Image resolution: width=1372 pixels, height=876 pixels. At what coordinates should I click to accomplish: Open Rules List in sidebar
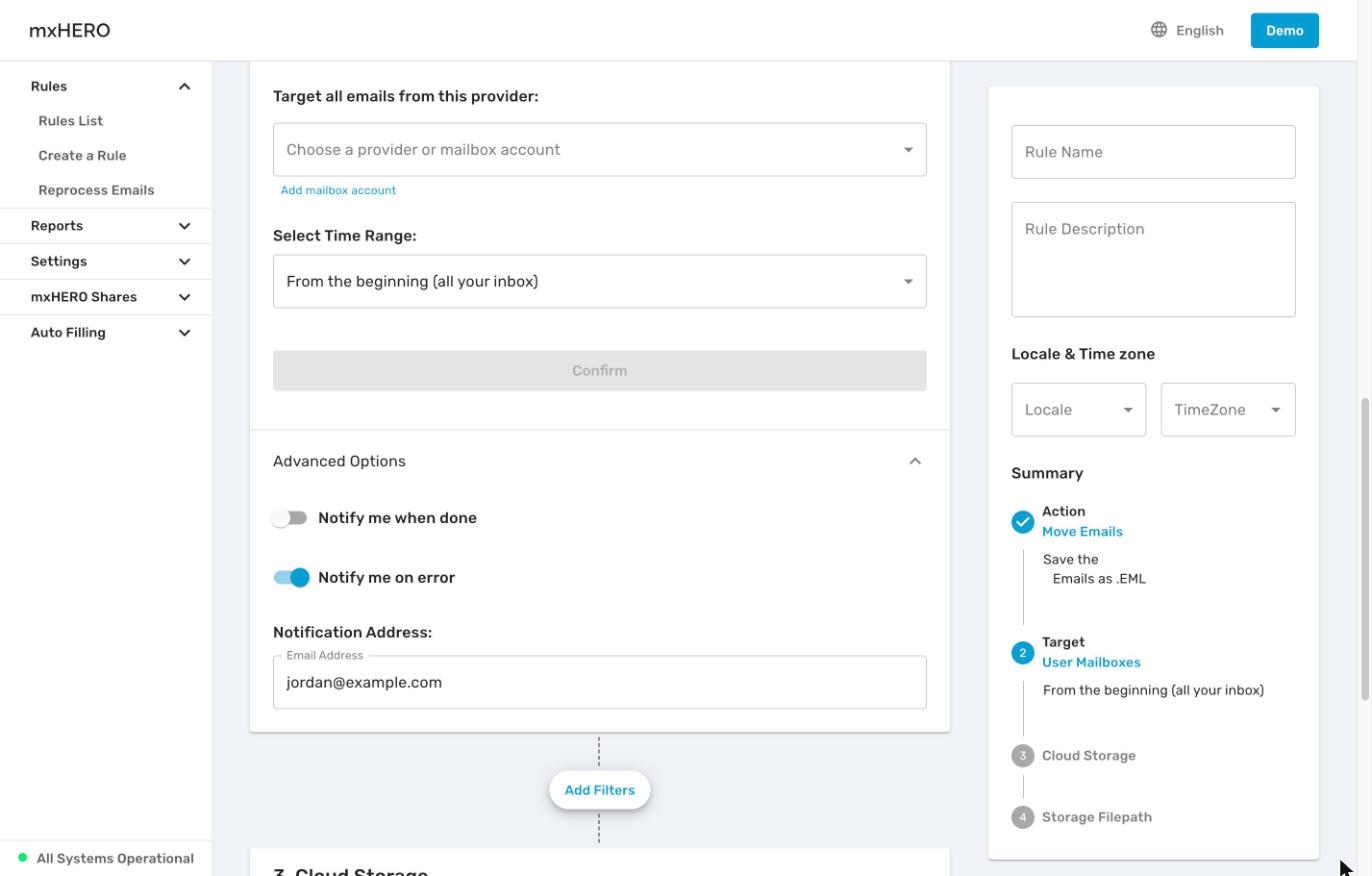[x=71, y=121]
